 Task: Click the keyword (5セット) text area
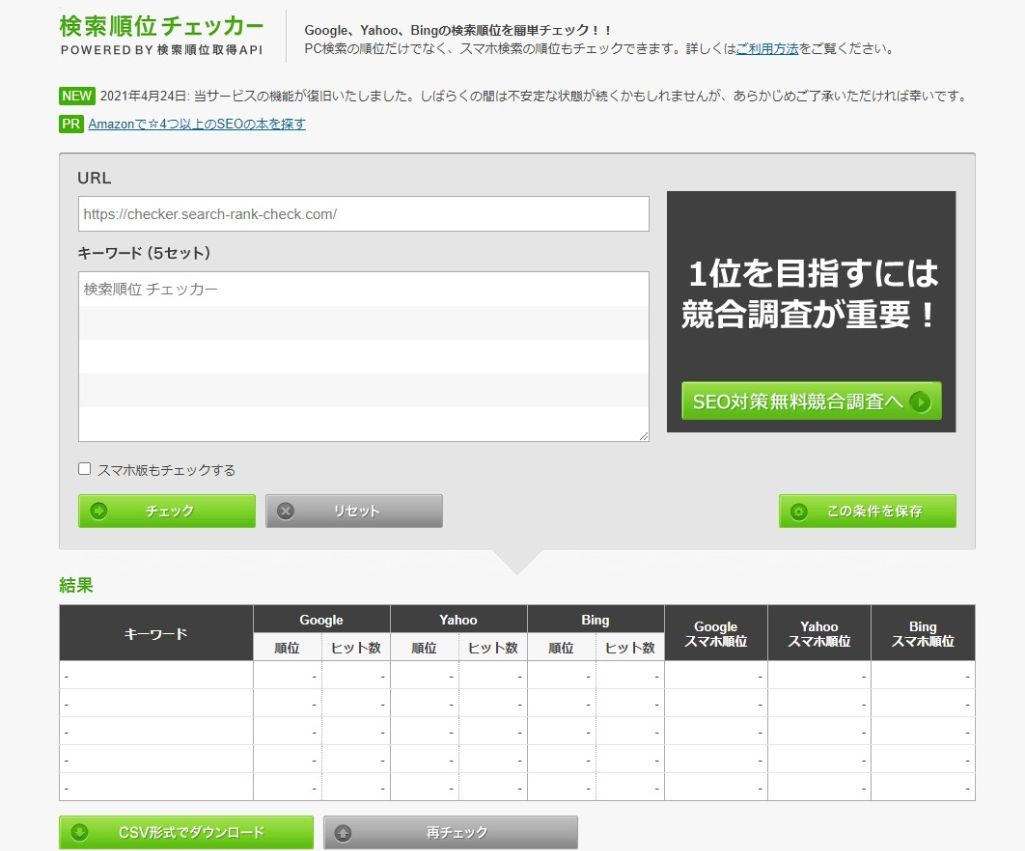click(x=362, y=350)
